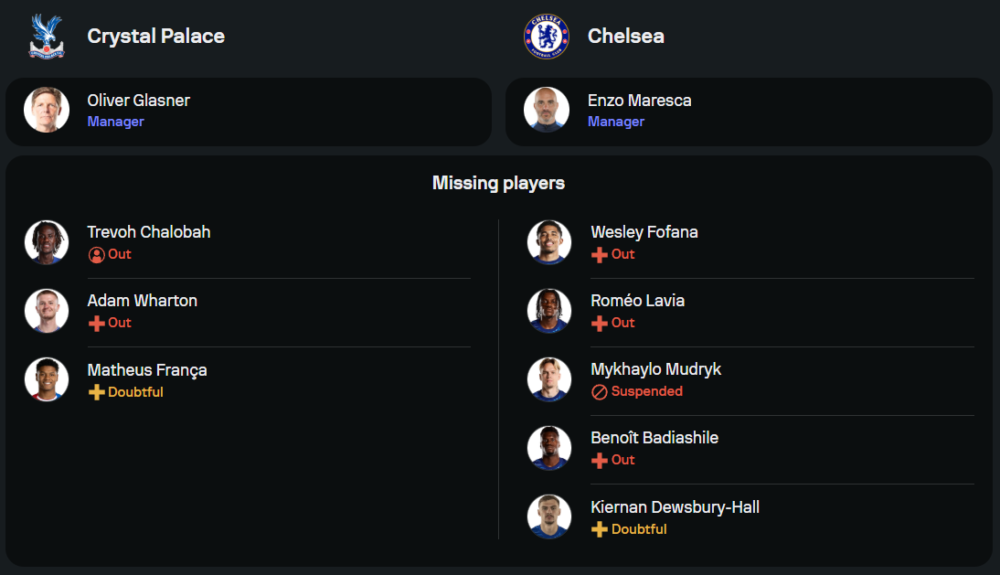Open the Crystal Palace team name link
The height and width of the screenshot is (575, 1000).
156,36
